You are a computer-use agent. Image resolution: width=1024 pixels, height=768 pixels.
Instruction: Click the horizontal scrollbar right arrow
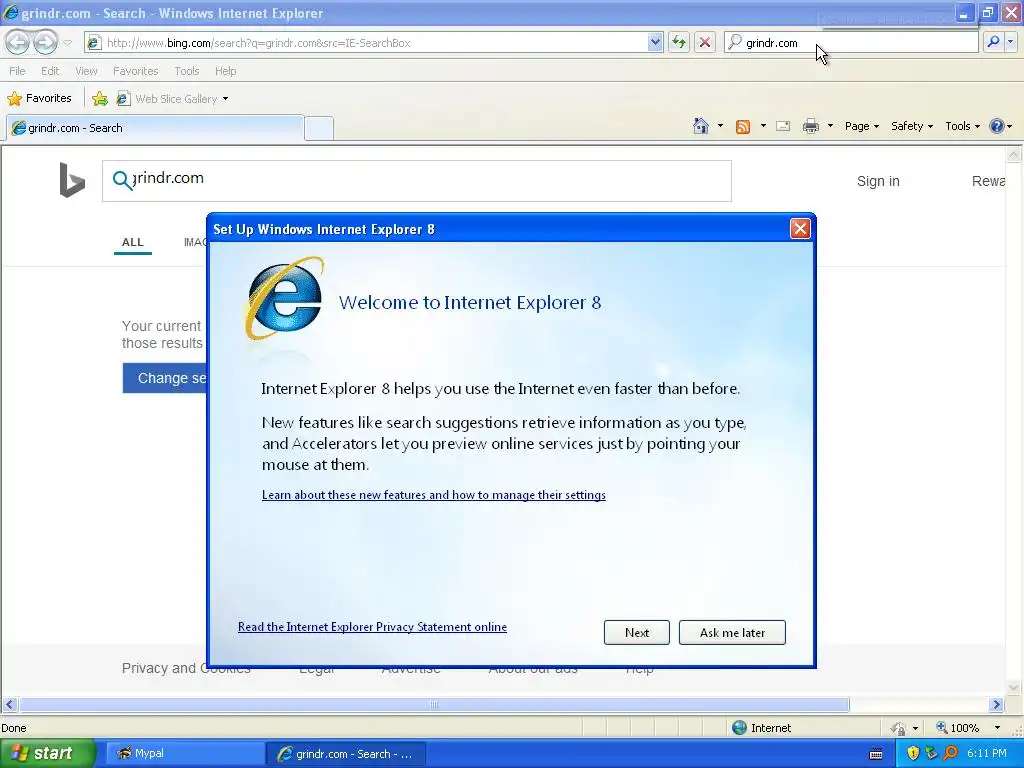coord(996,705)
